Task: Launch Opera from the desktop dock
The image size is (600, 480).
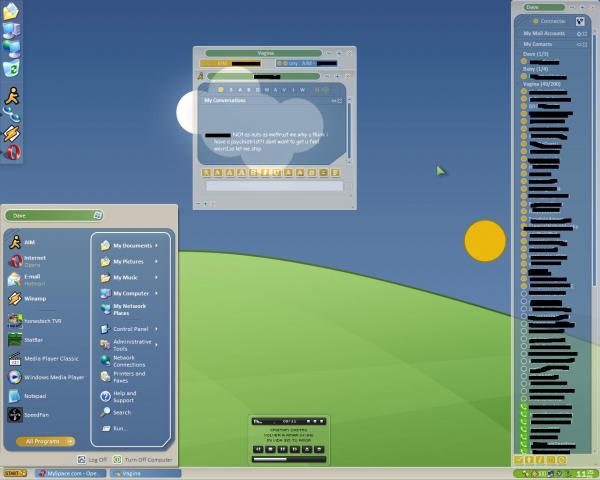Action: (x=13, y=152)
